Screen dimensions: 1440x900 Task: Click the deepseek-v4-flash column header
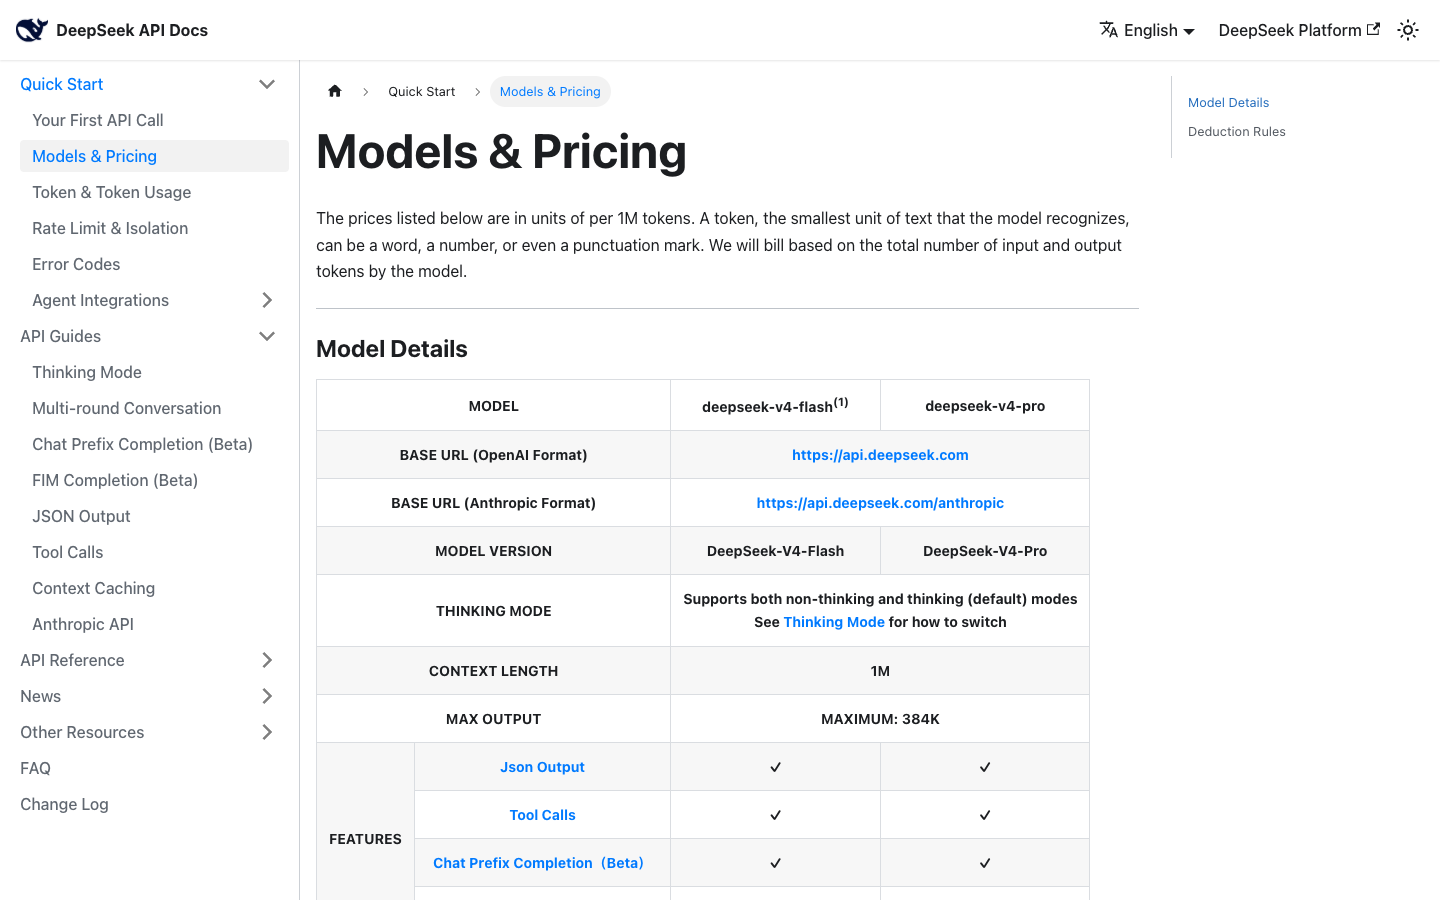pos(775,406)
